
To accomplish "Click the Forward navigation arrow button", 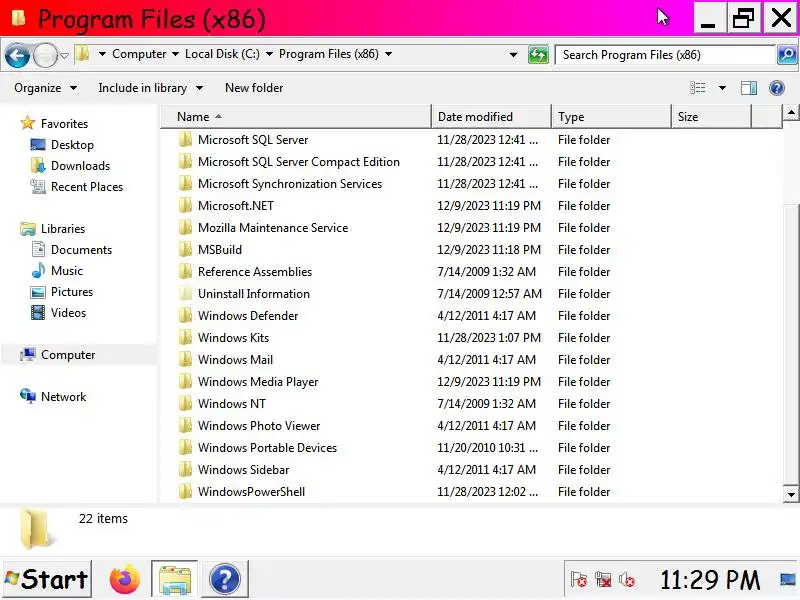I will click(45, 55).
